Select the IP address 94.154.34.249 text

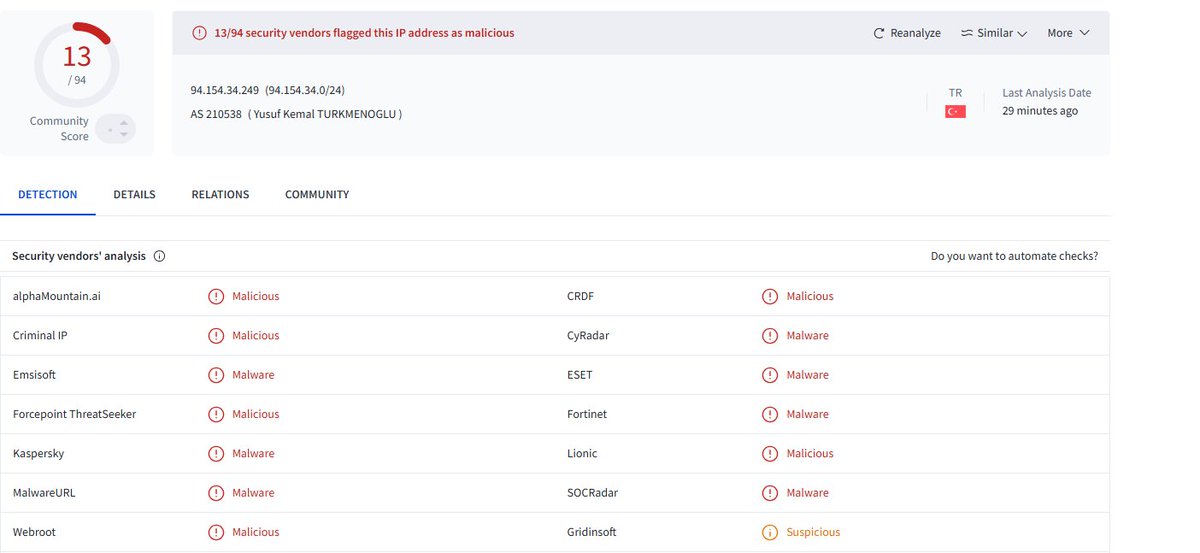tap(225, 90)
